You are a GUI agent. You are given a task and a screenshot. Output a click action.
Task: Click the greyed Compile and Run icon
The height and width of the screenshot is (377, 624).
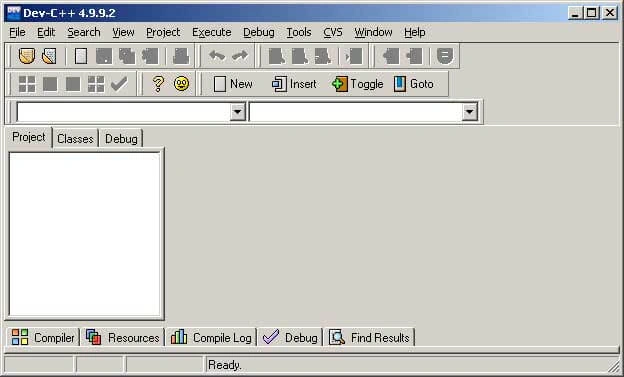73,84
